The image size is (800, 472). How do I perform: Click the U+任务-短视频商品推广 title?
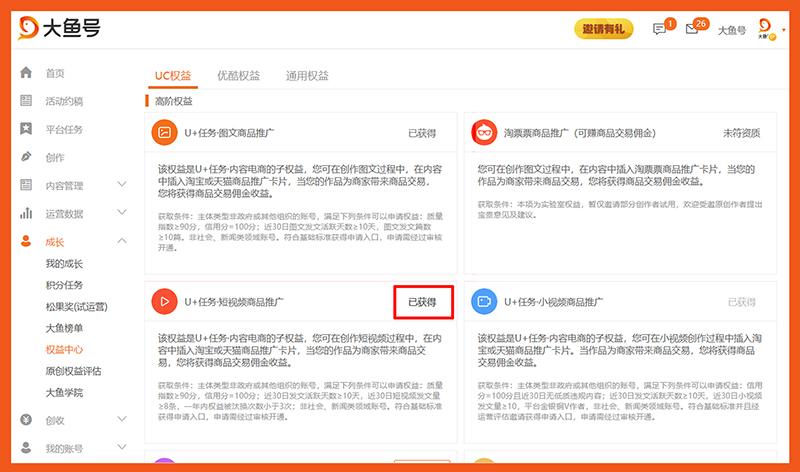234,302
